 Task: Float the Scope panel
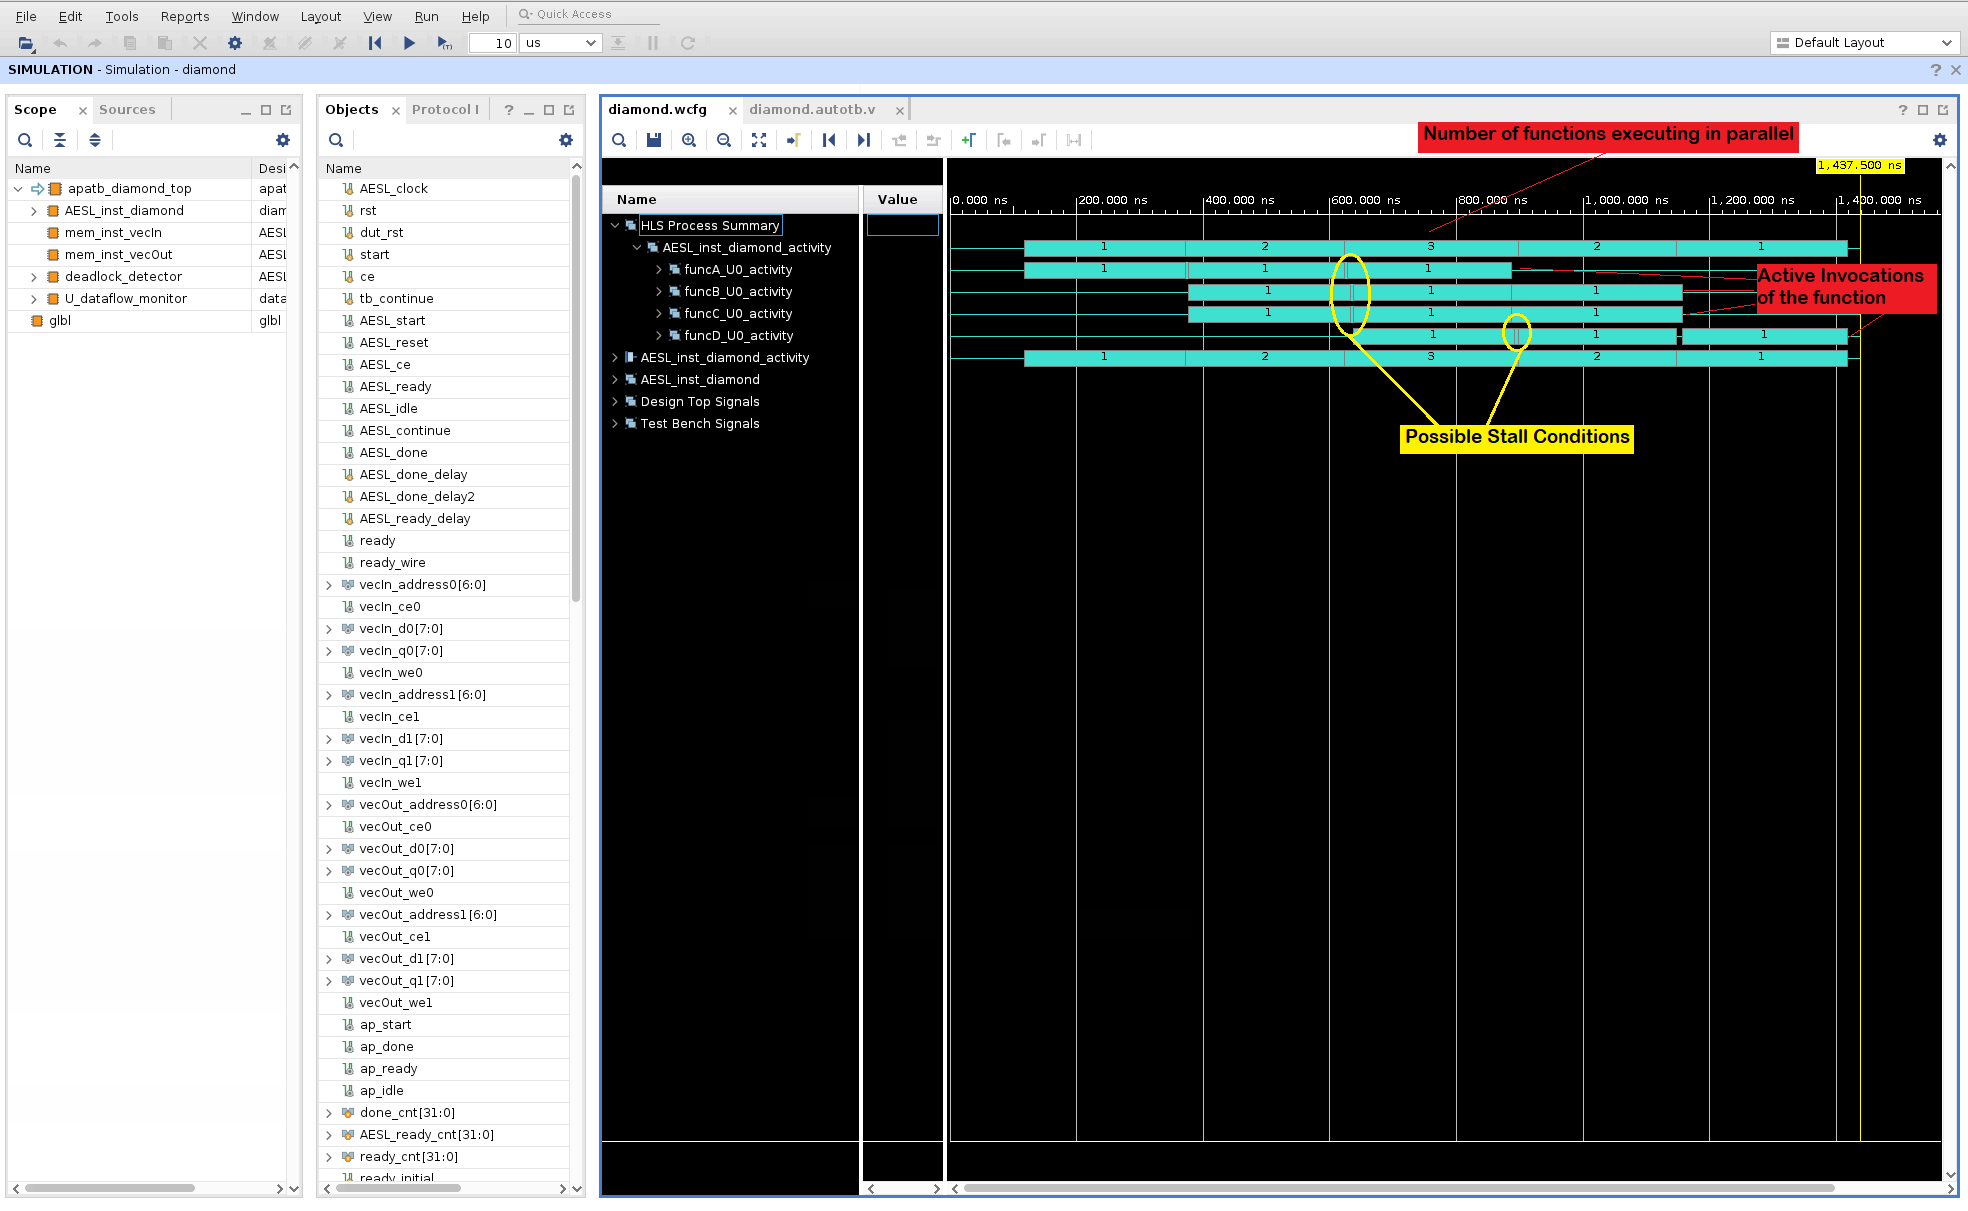[x=286, y=110]
